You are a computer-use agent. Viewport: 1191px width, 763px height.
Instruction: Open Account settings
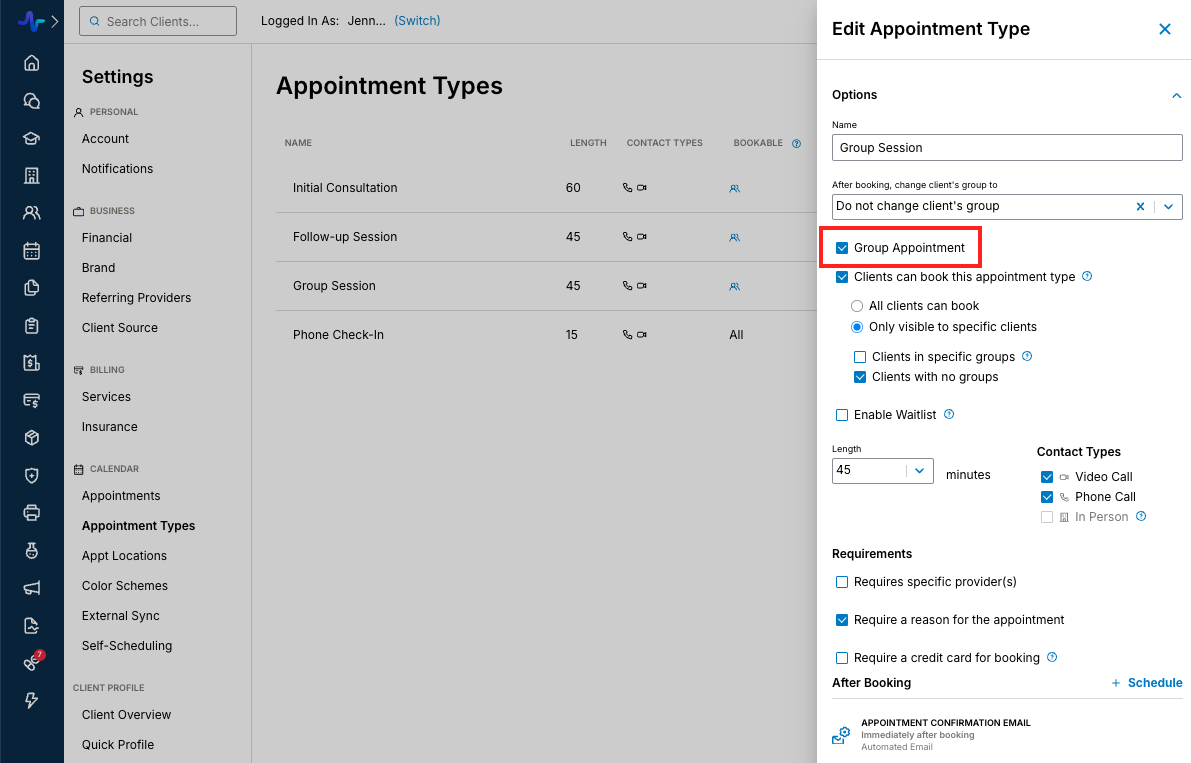[106, 139]
